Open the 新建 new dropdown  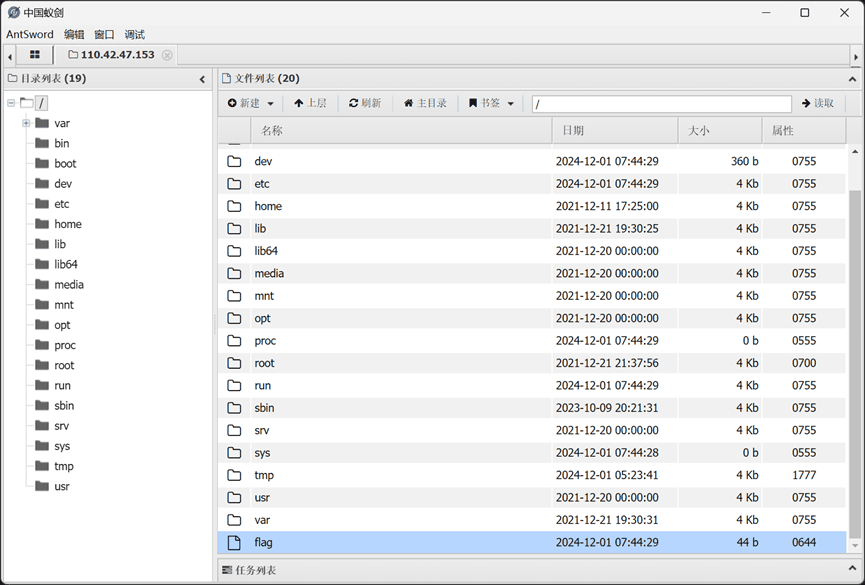[250, 103]
